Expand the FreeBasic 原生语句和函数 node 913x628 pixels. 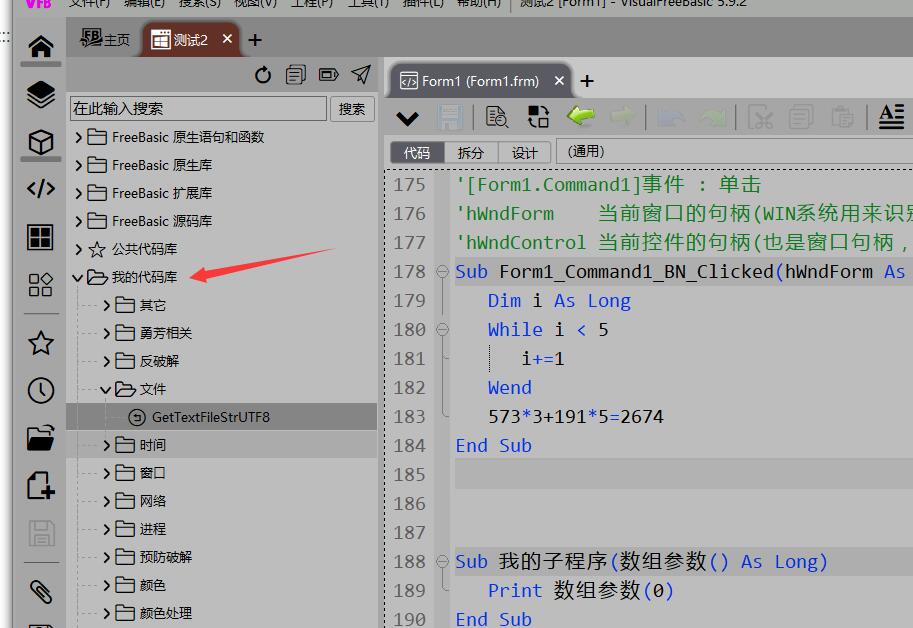(x=78, y=137)
